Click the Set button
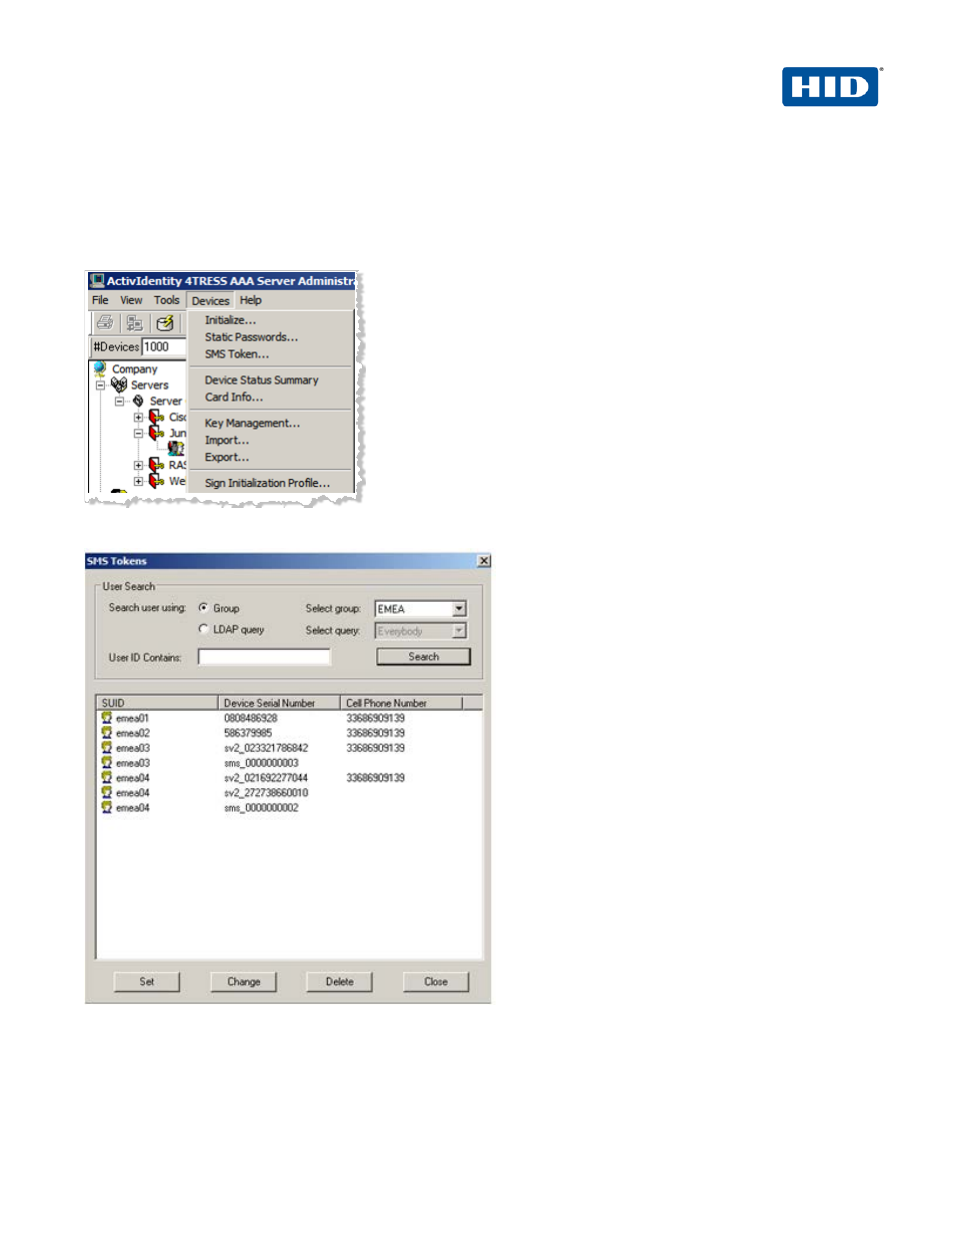The image size is (954, 1235). (x=147, y=982)
